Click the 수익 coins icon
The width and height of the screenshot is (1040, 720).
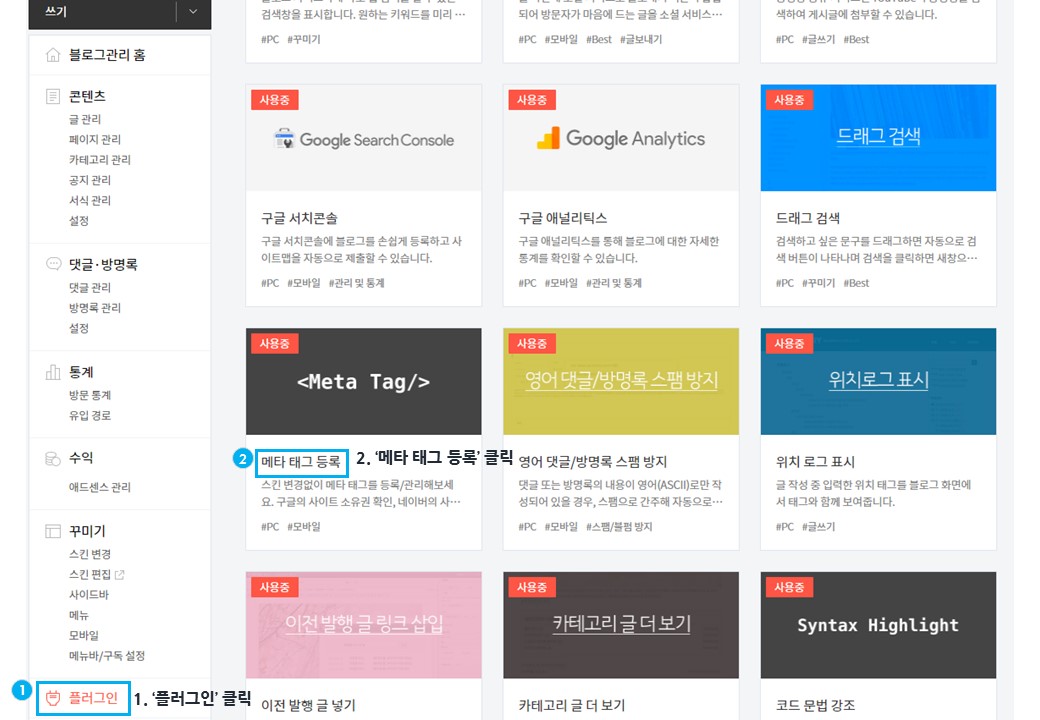pyautogui.click(x=53, y=458)
